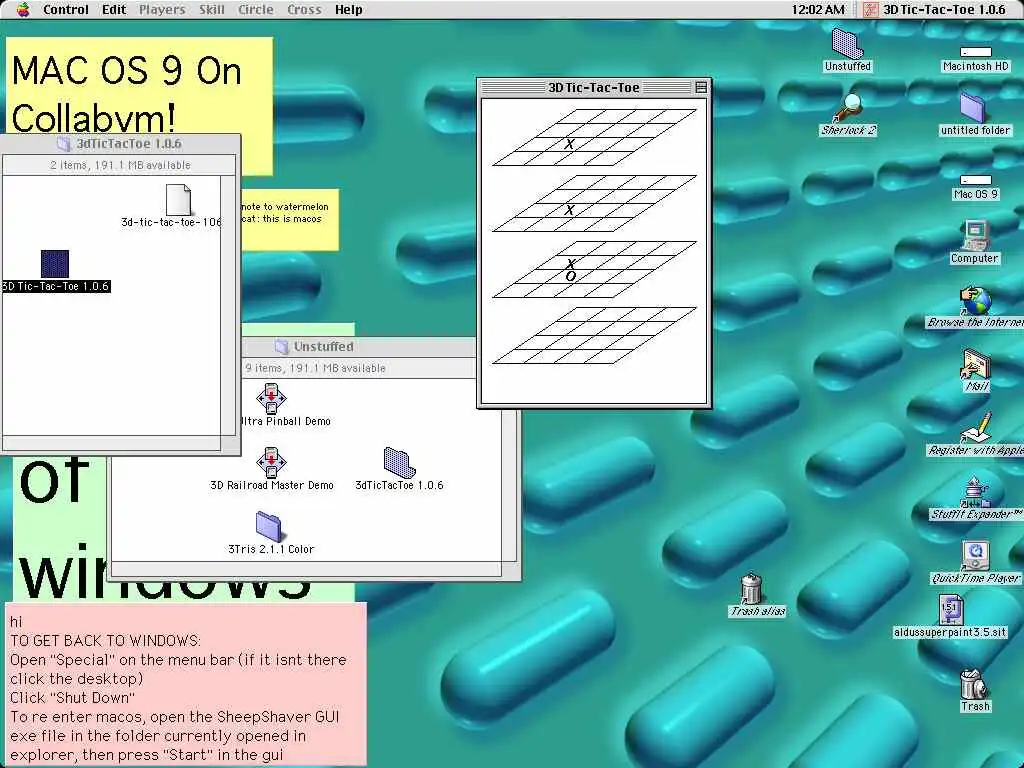
Task: Click the 'MAC OS 9 On Collabvm!' sticky note
Action: coord(139,86)
